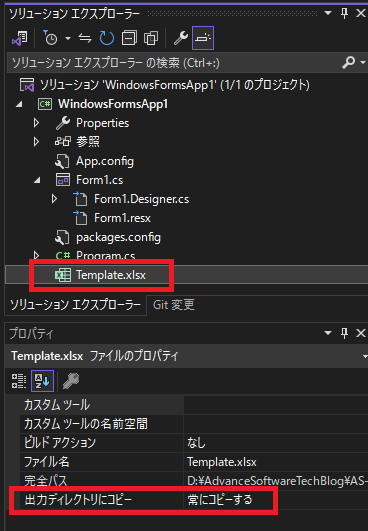The height and width of the screenshot is (531, 368).
Task: Click the ファイル名 value Template.xlsx
Action: pos(222,462)
